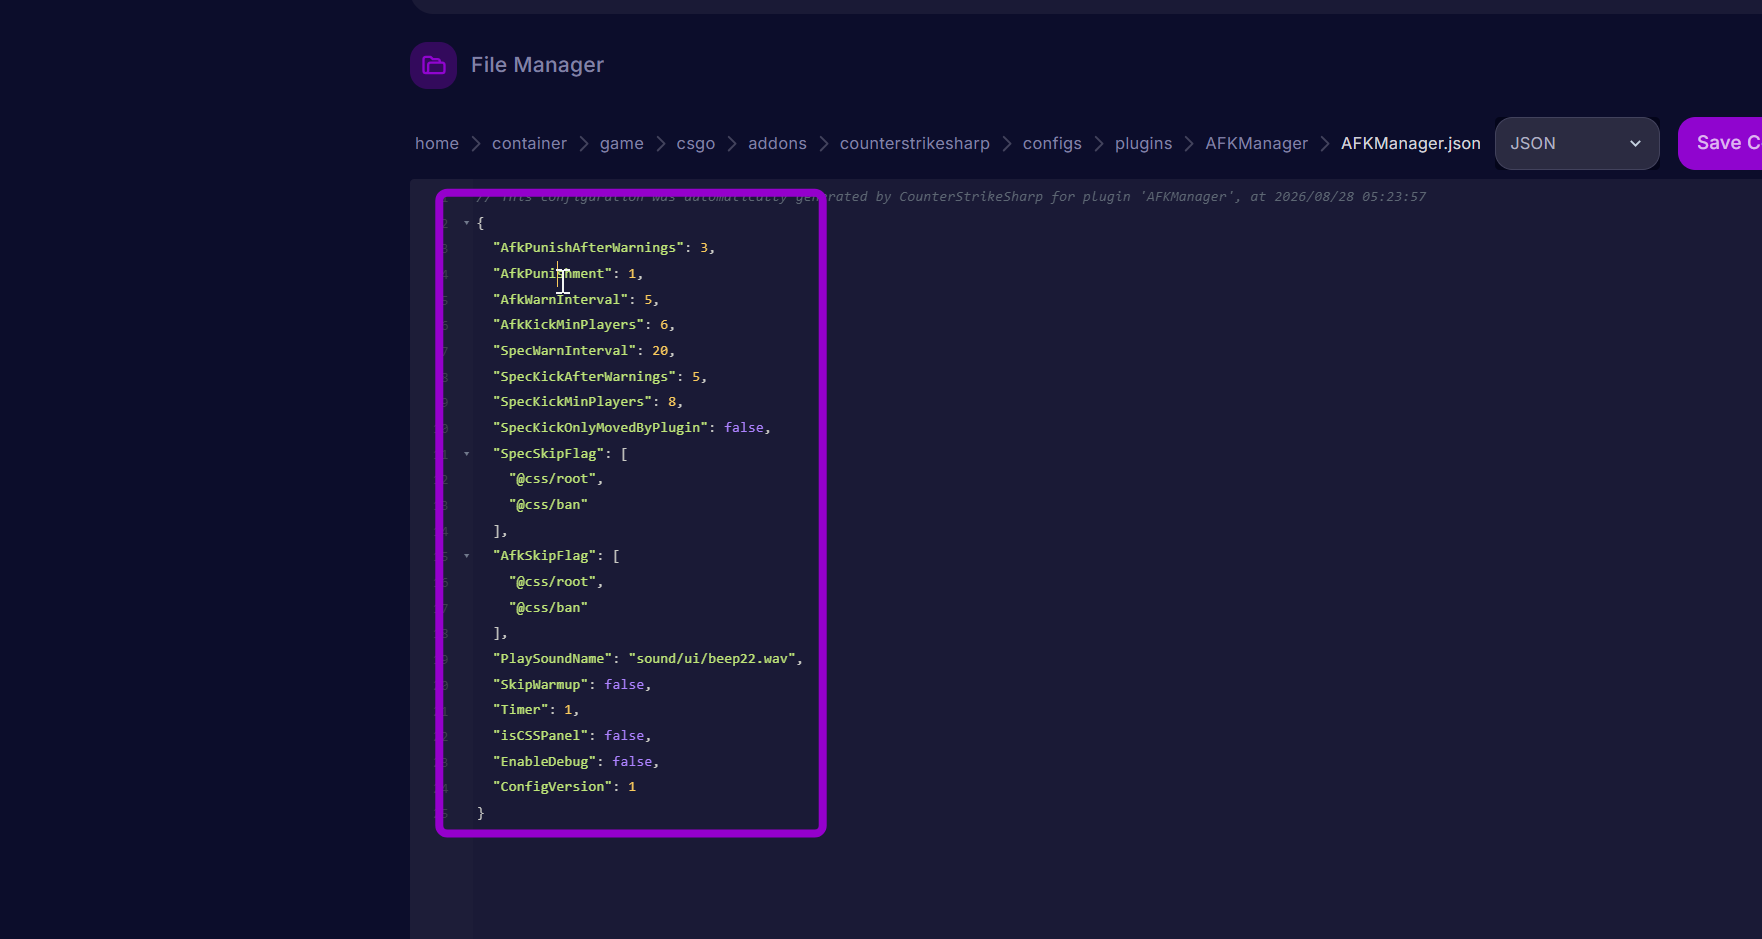Open the JSON language dropdown
Viewport: 1762px width, 939px height.
tap(1577, 143)
